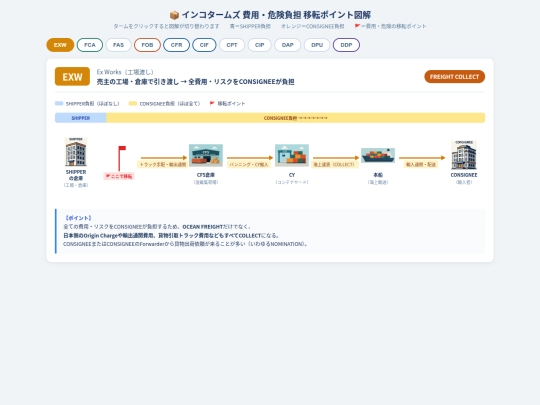The height and width of the screenshot is (405, 540).
Task: Open the FOB term tab
Action: (147, 45)
